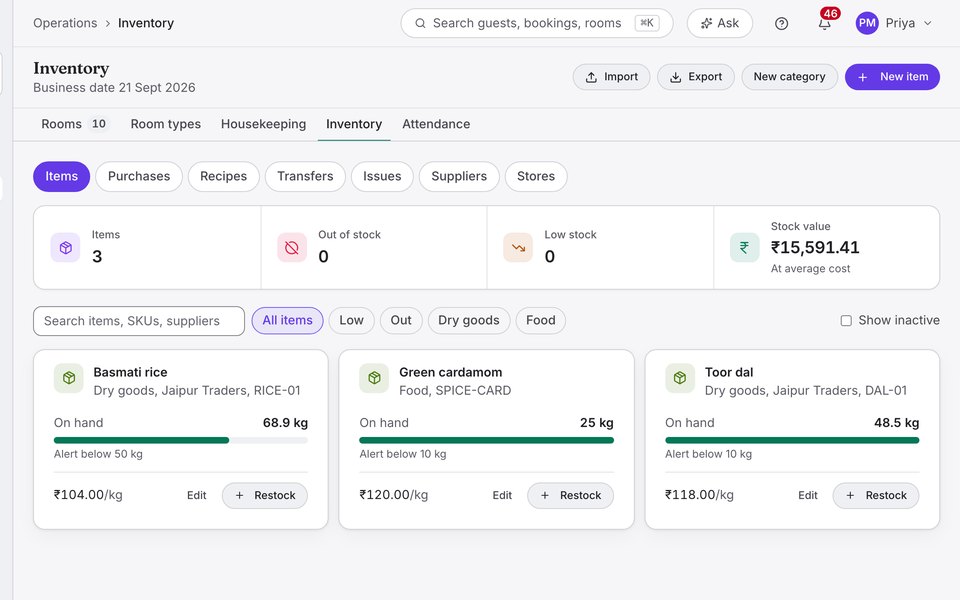The image size is (960, 600).
Task: Click the Inventory breadcrumb text
Action: tap(146, 23)
